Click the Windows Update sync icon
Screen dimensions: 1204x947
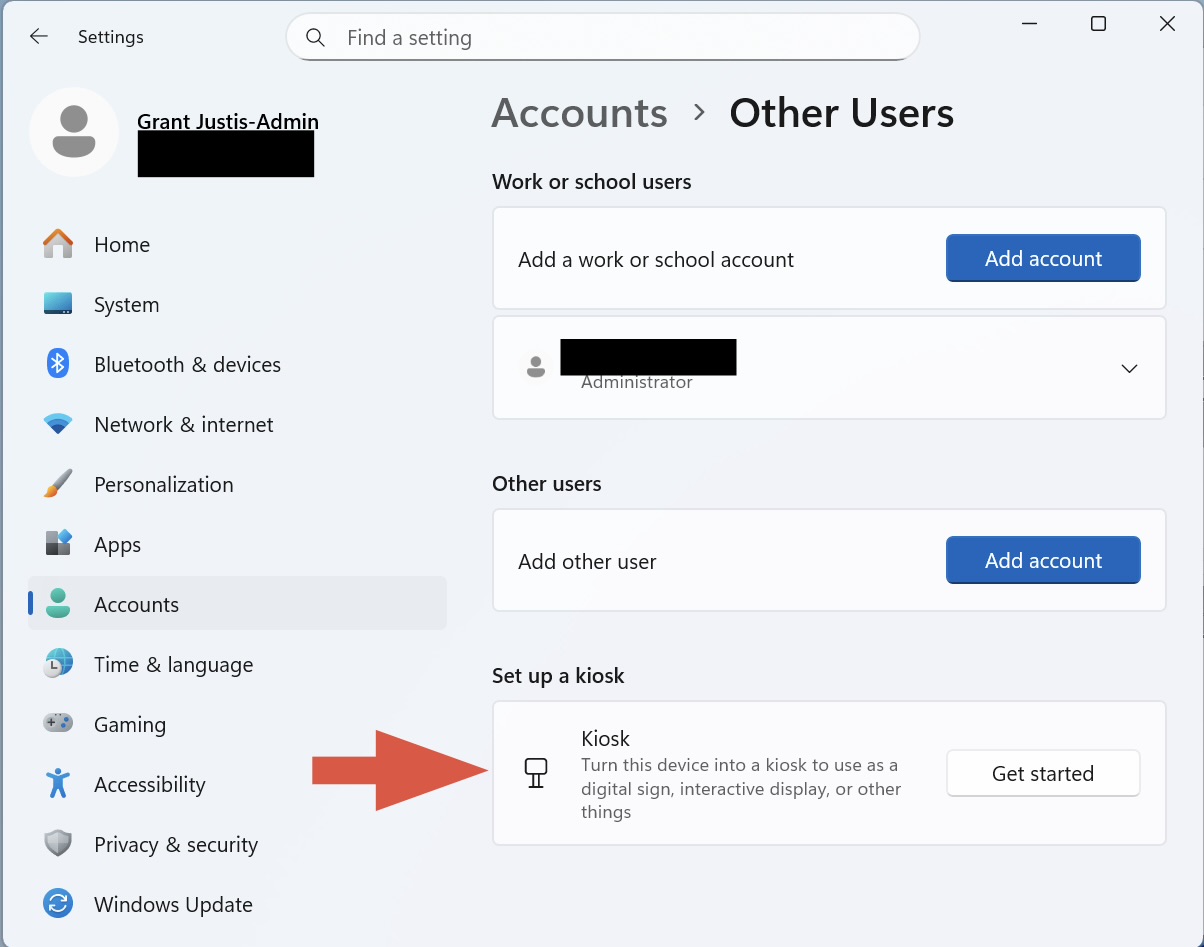click(x=58, y=904)
